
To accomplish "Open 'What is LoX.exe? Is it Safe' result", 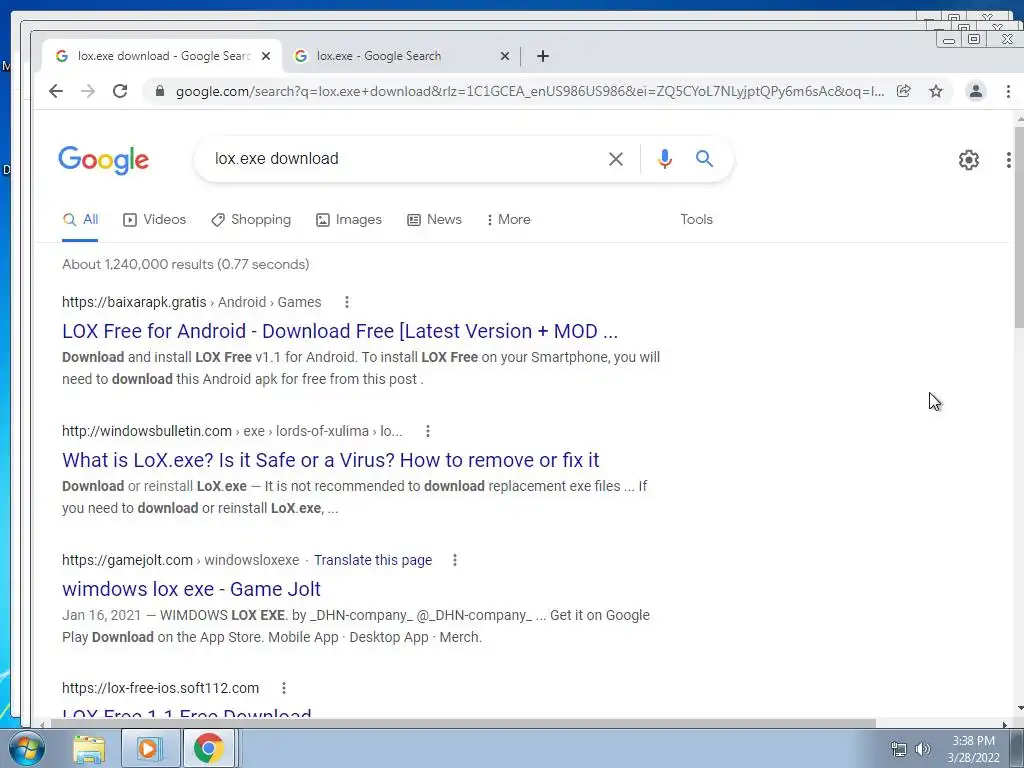I will point(330,460).
